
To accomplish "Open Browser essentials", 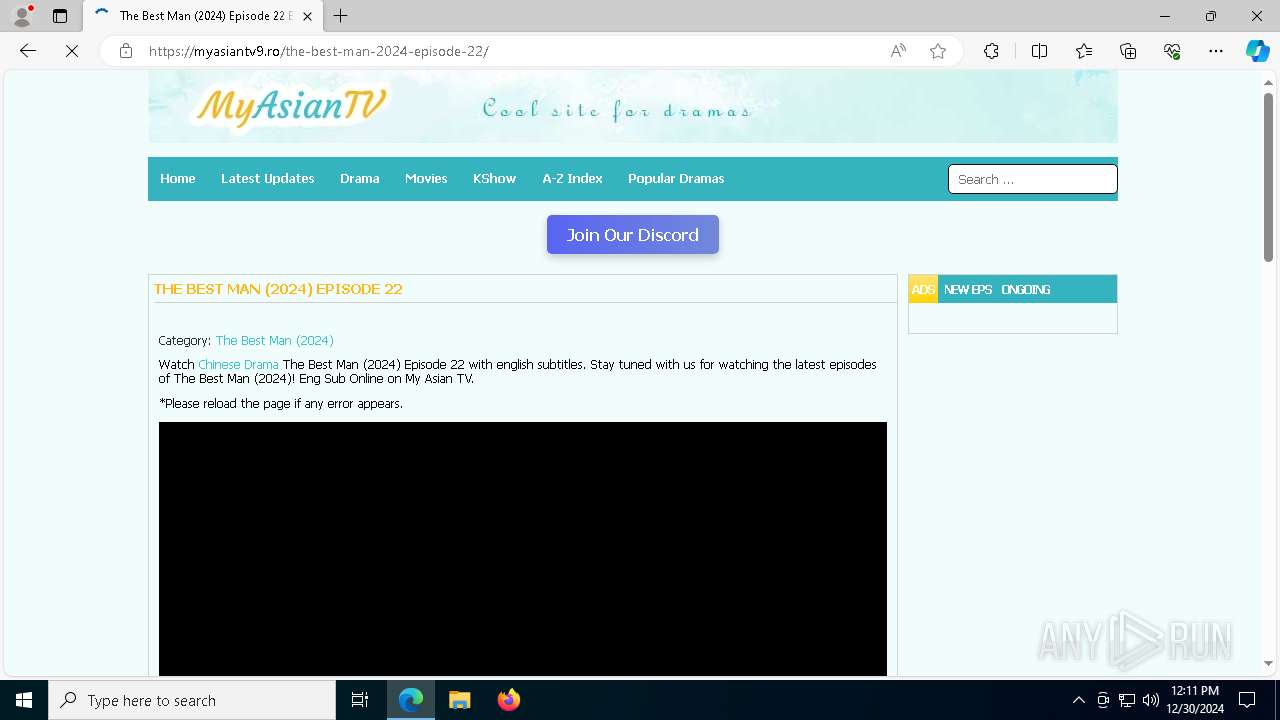I will click(x=1172, y=51).
